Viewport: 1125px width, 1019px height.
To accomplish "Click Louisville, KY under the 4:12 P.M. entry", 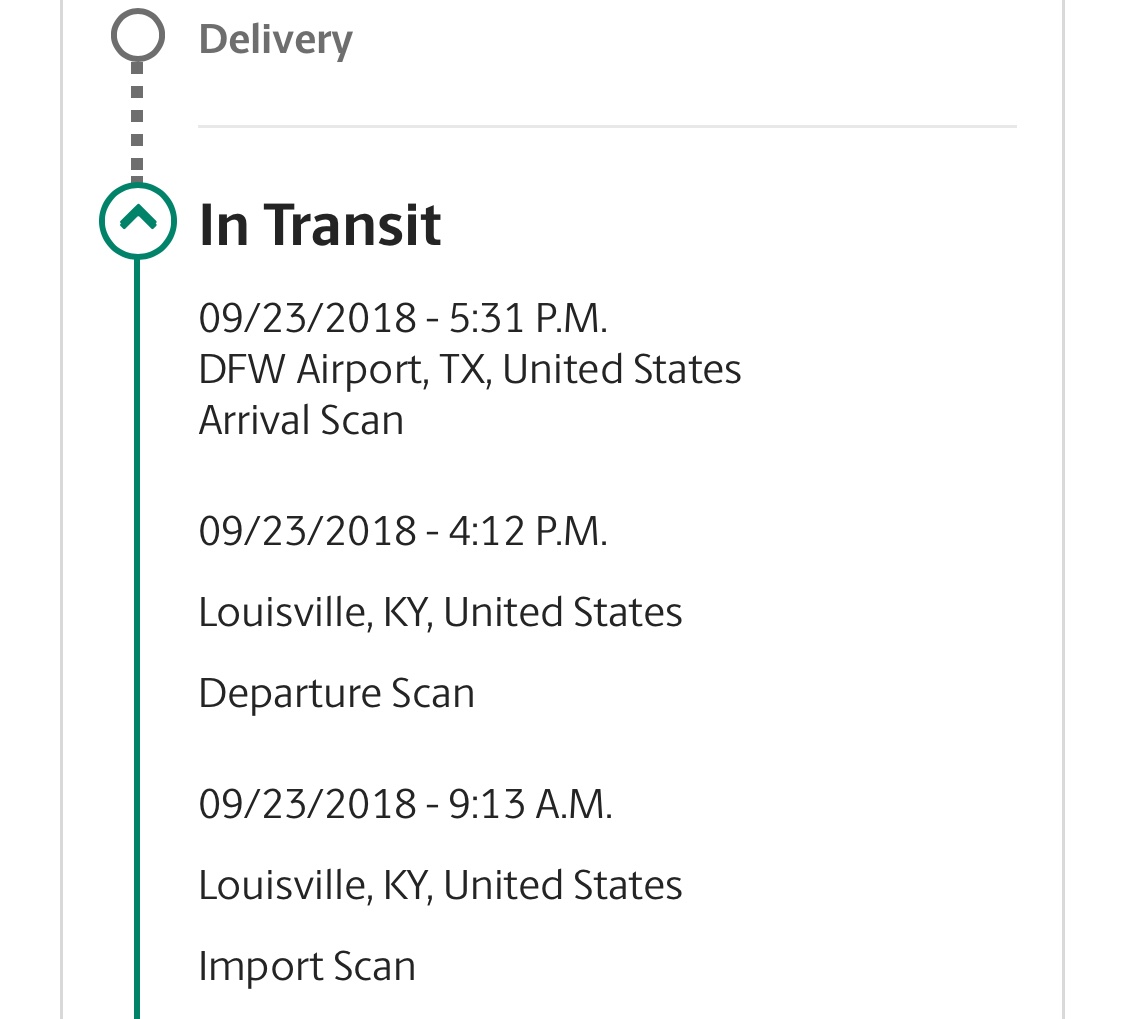I will [441, 613].
